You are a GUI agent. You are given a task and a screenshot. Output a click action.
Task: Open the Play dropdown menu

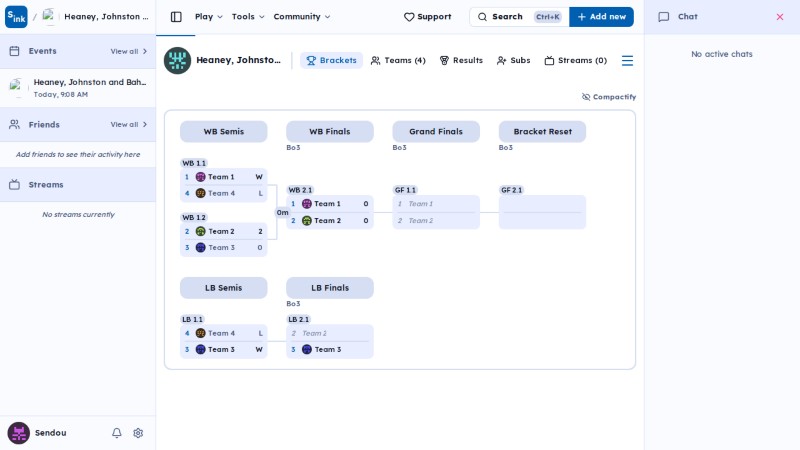209,17
